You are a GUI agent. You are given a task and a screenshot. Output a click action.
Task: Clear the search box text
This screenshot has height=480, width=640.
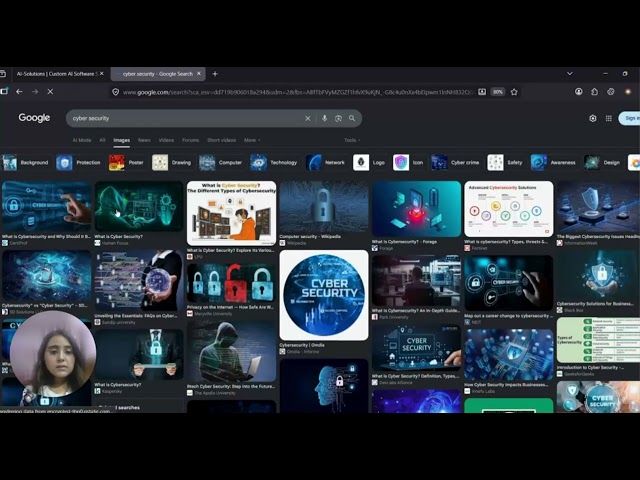click(308, 118)
